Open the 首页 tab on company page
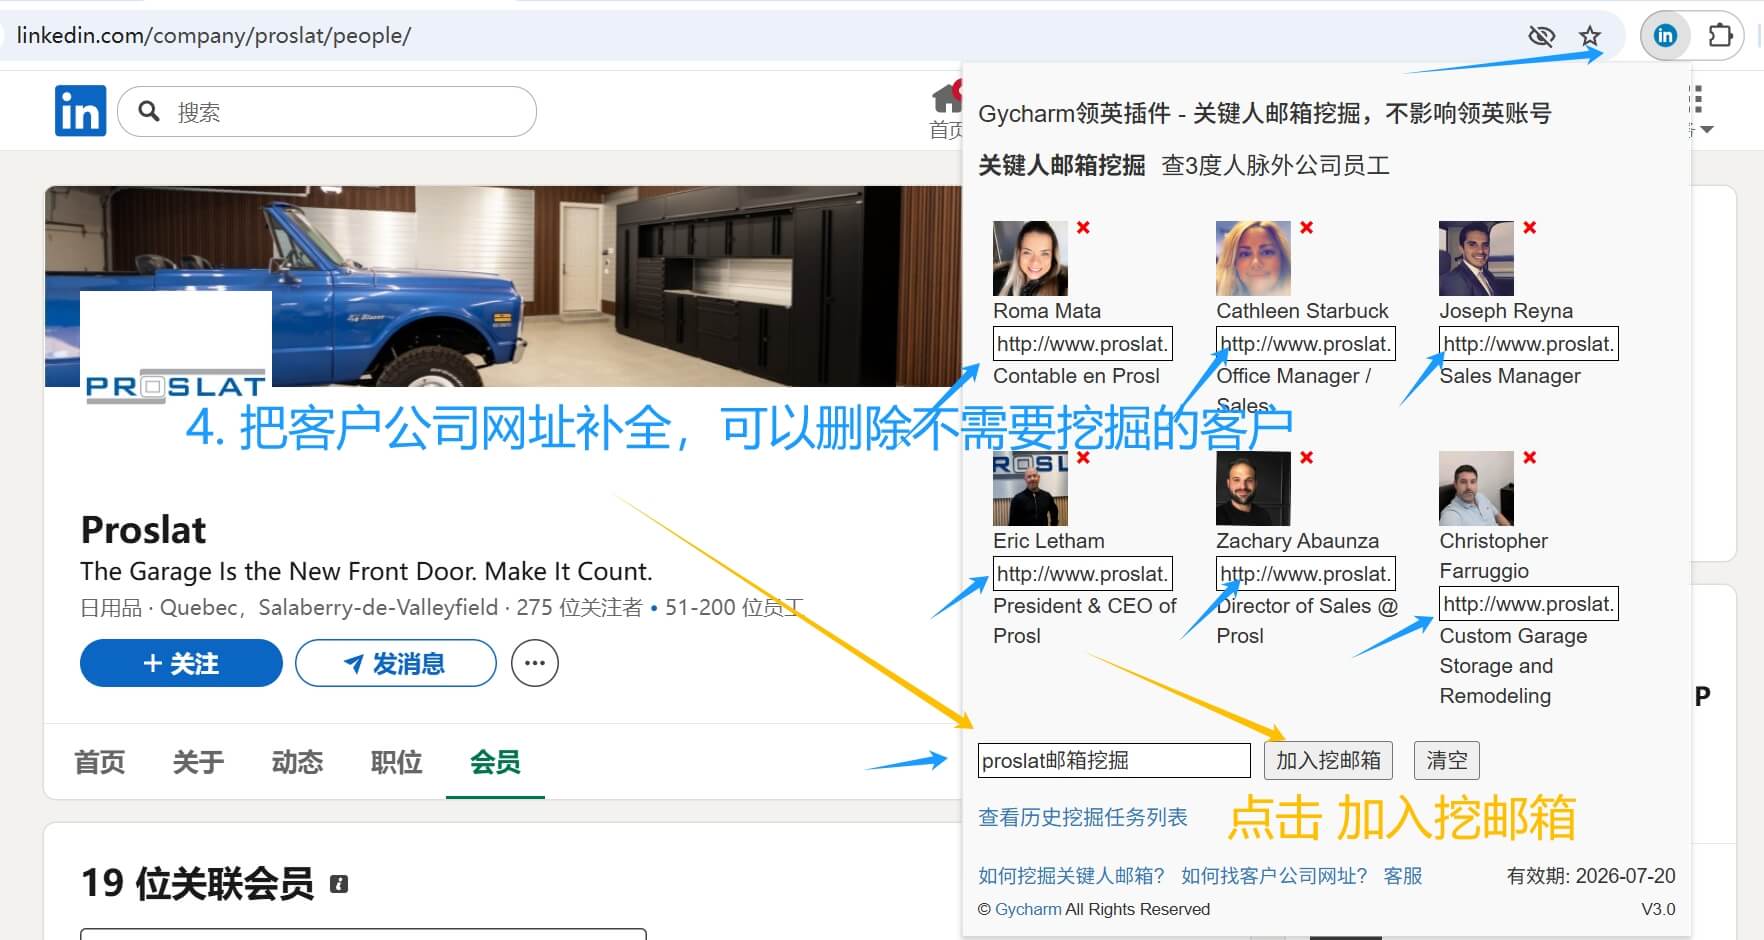Screen dimensions: 1764x940 [x=100, y=762]
